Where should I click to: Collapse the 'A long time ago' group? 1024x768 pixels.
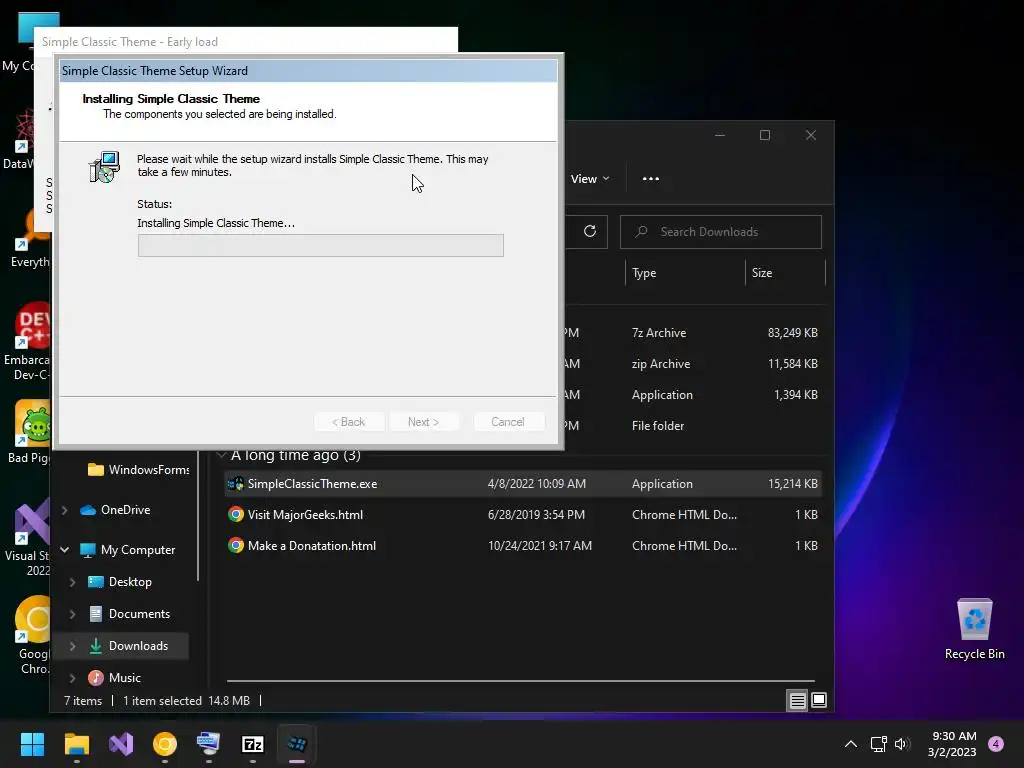tap(221, 455)
